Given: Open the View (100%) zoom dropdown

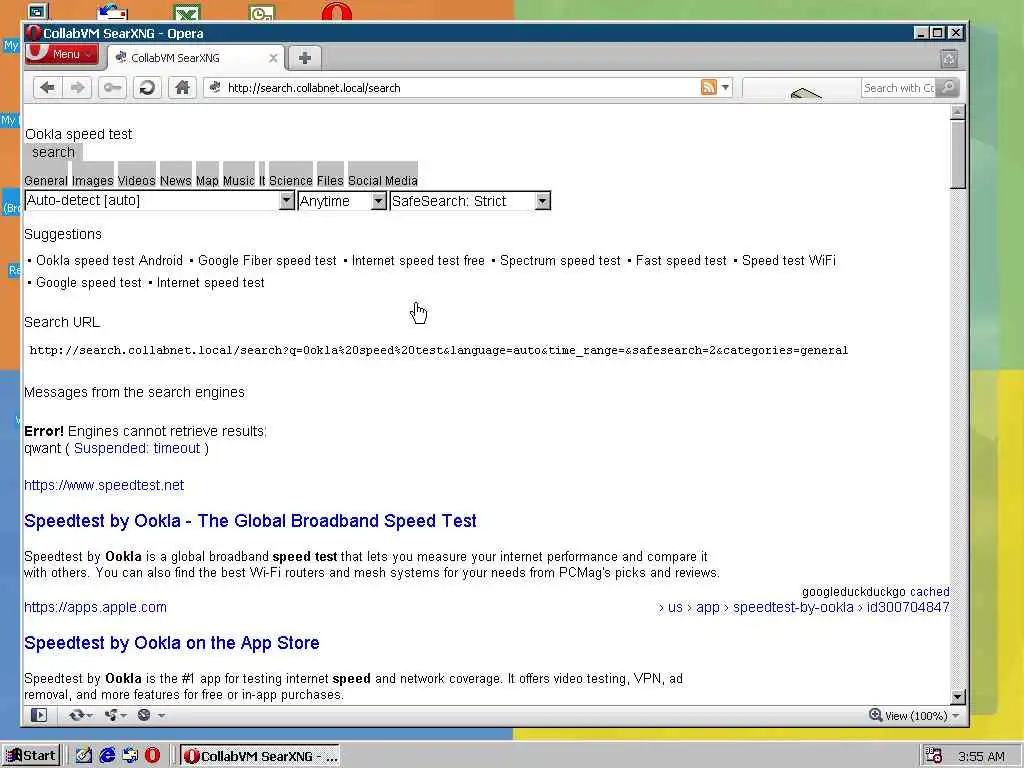Looking at the screenshot, I should [x=914, y=716].
